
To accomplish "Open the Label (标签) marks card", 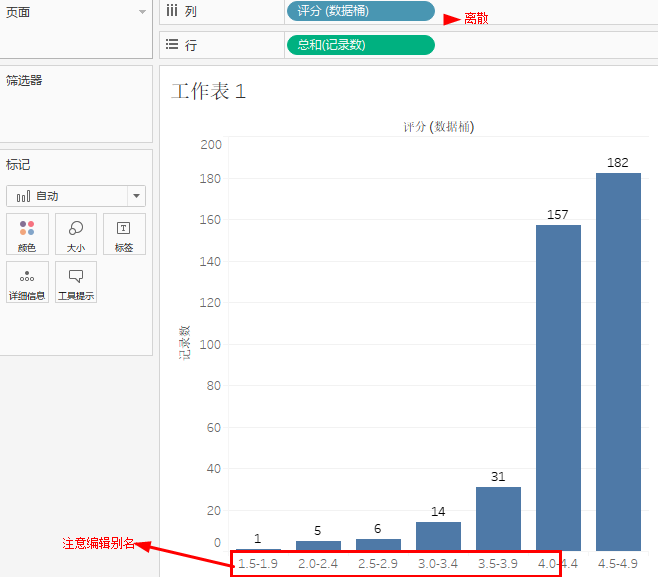I will pos(124,234).
